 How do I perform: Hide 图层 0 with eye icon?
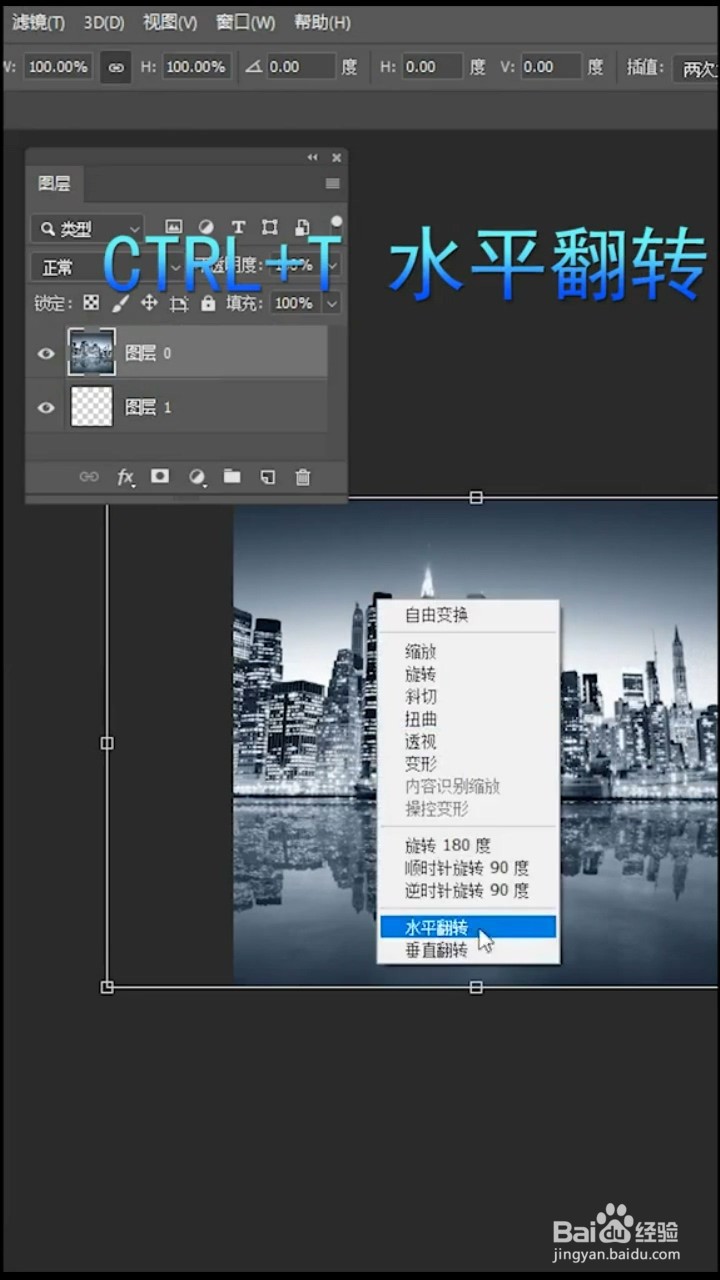46,353
